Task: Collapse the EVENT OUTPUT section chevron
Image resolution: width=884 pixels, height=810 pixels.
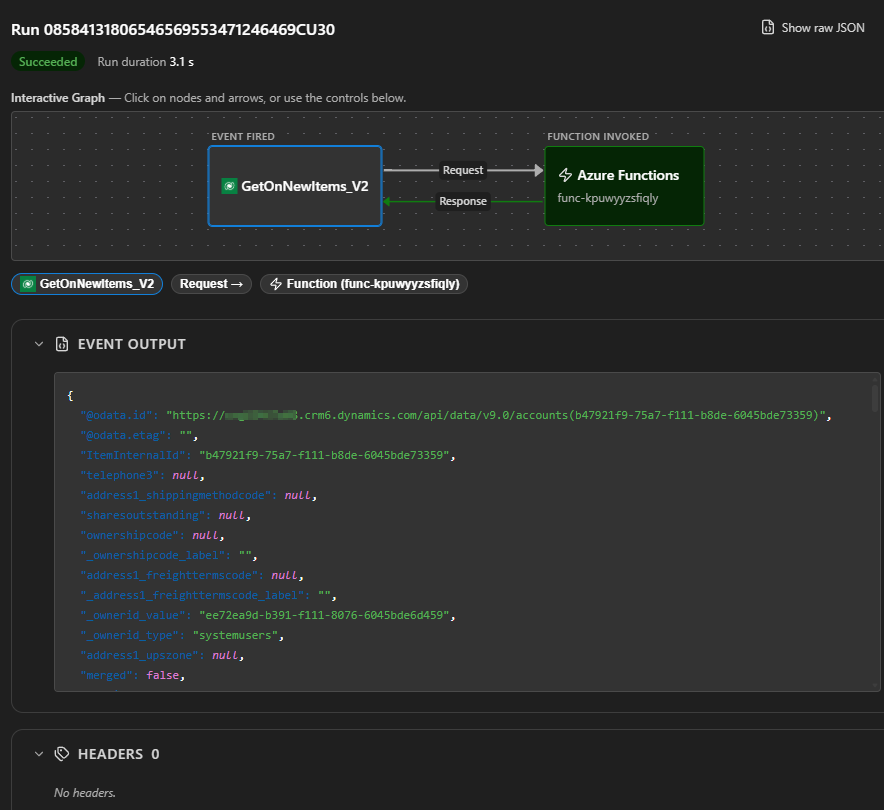Action: 39,344
